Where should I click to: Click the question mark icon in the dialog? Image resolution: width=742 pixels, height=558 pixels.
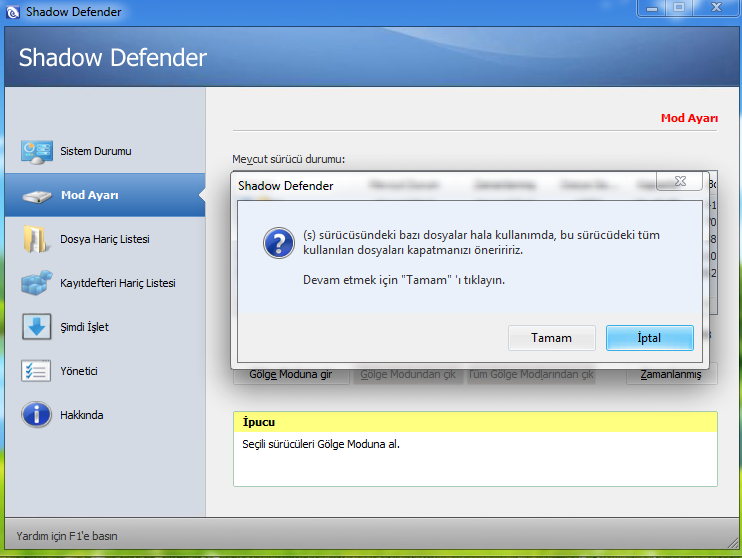pyautogui.click(x=279, y=243)
